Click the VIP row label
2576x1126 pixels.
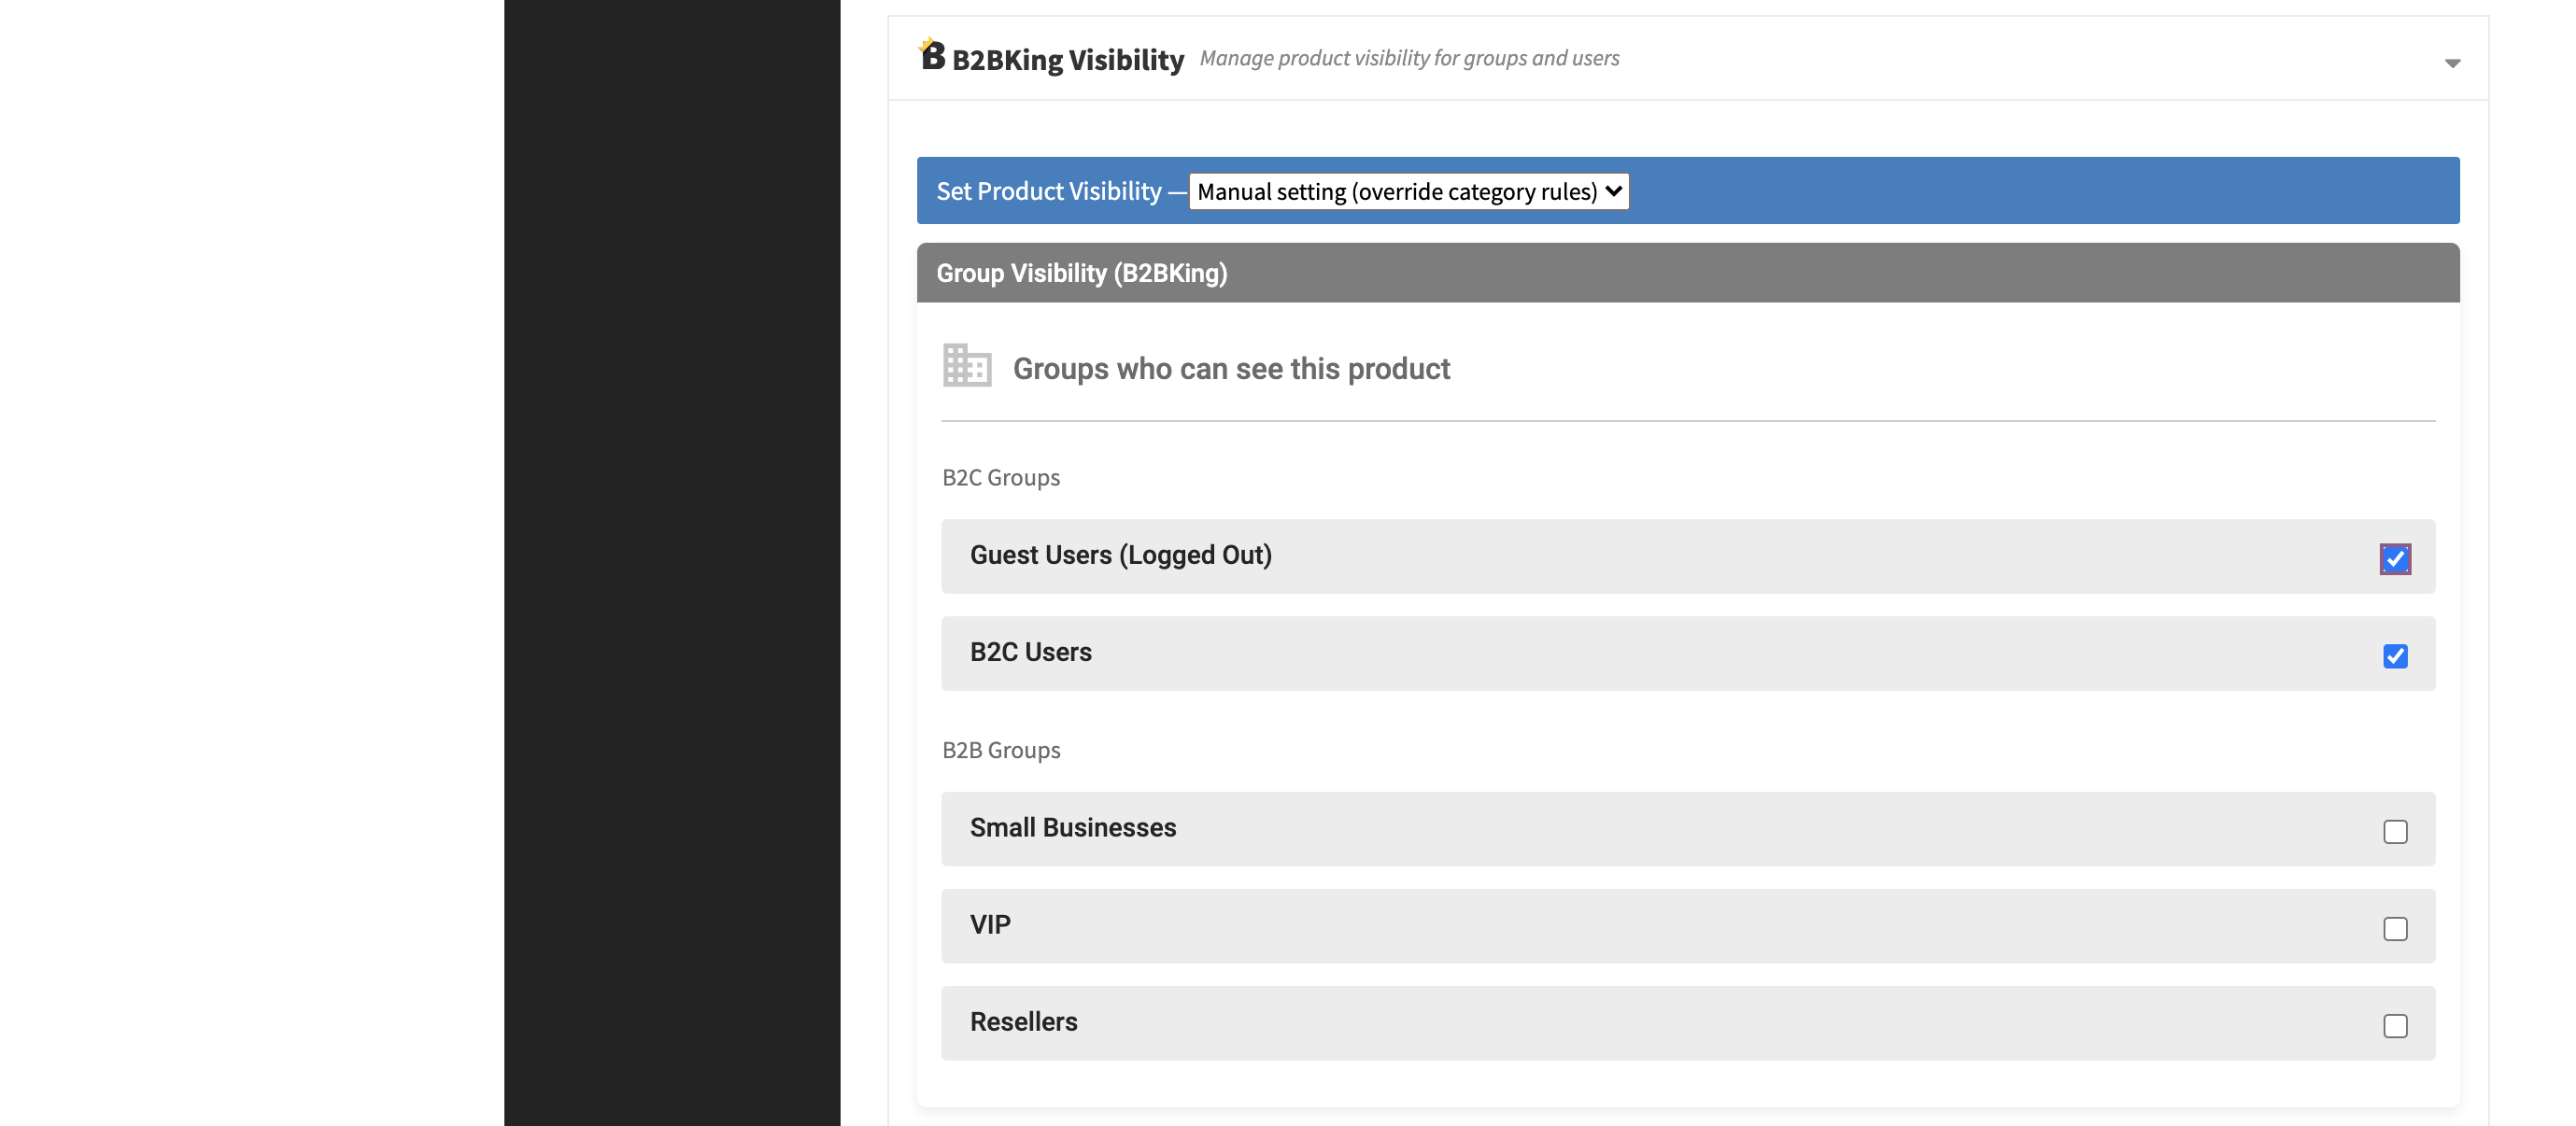pyautogui.click(x=989, y=925)
